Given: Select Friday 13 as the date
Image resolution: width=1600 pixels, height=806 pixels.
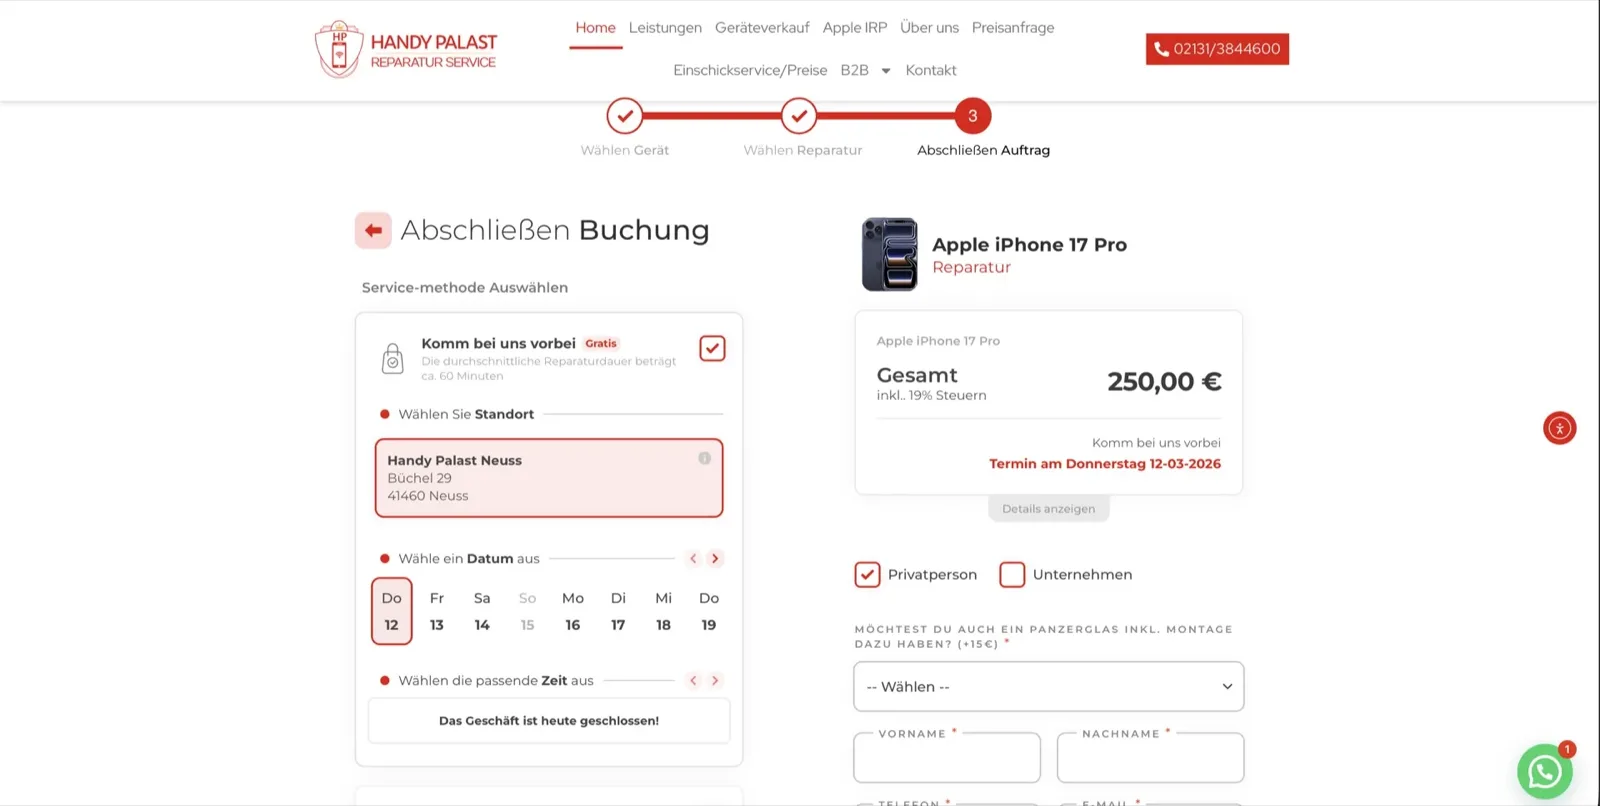Looking at the screenshot, I should coord(437,611).
